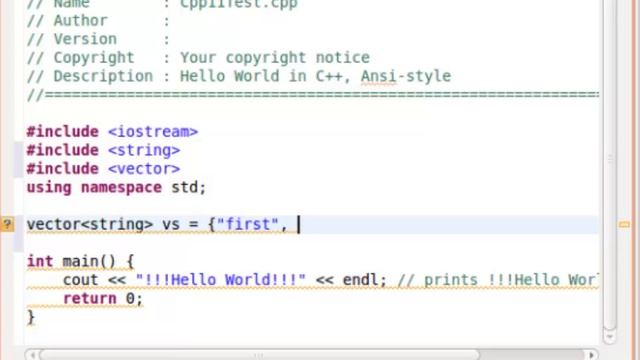Image resolution: width=640 pixels, height=360 pixels.
Task: Click the line "vector<string> vs = {"first","
Action: point(157,224)
